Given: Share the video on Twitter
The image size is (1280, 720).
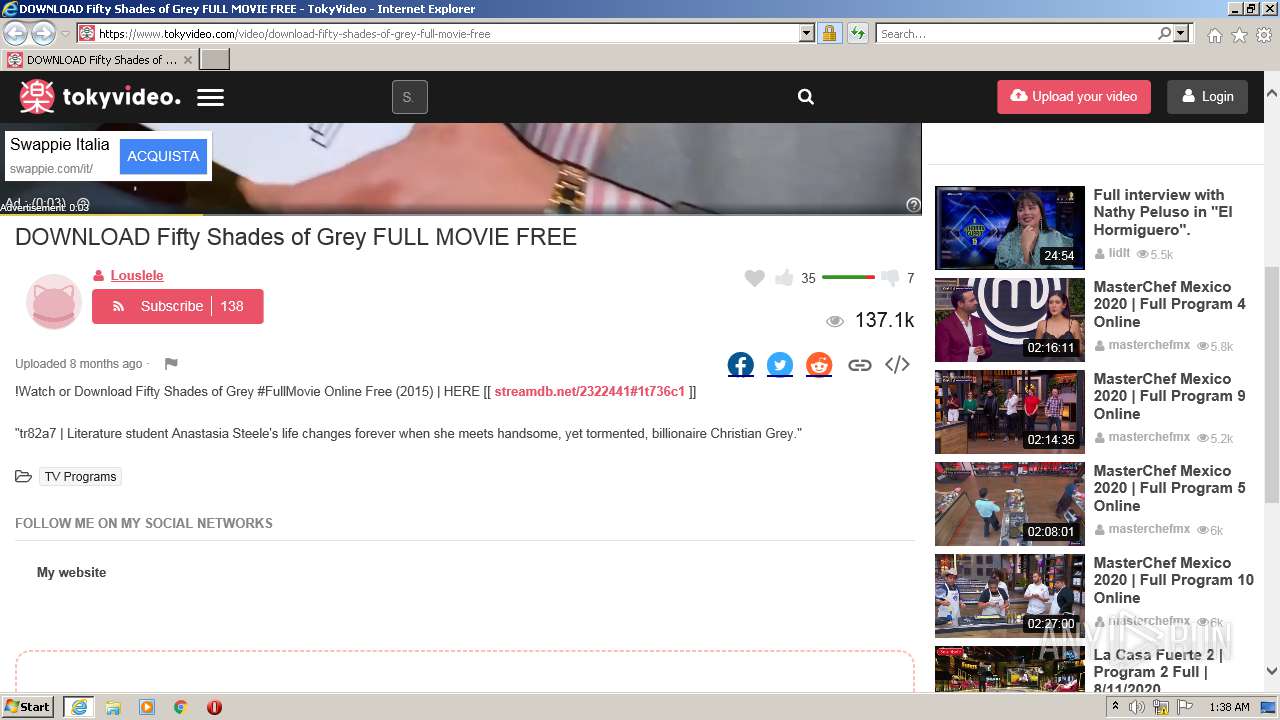Looking at the screenshot, I should (x=780, y=365).
